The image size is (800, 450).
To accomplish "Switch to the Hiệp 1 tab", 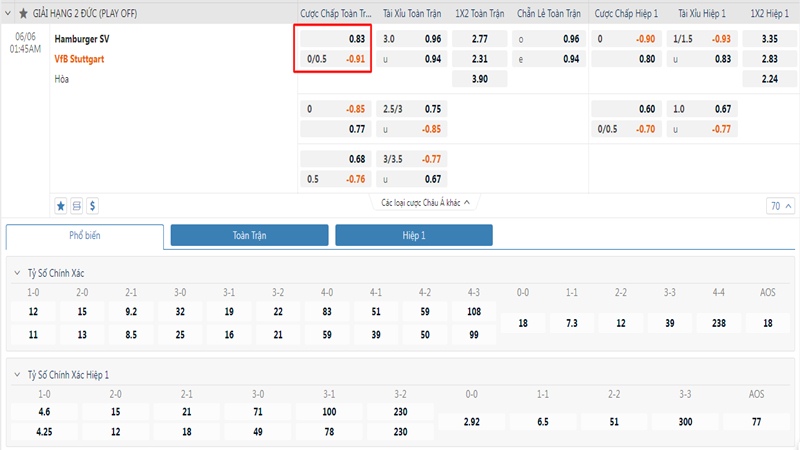I will point(414,235).
